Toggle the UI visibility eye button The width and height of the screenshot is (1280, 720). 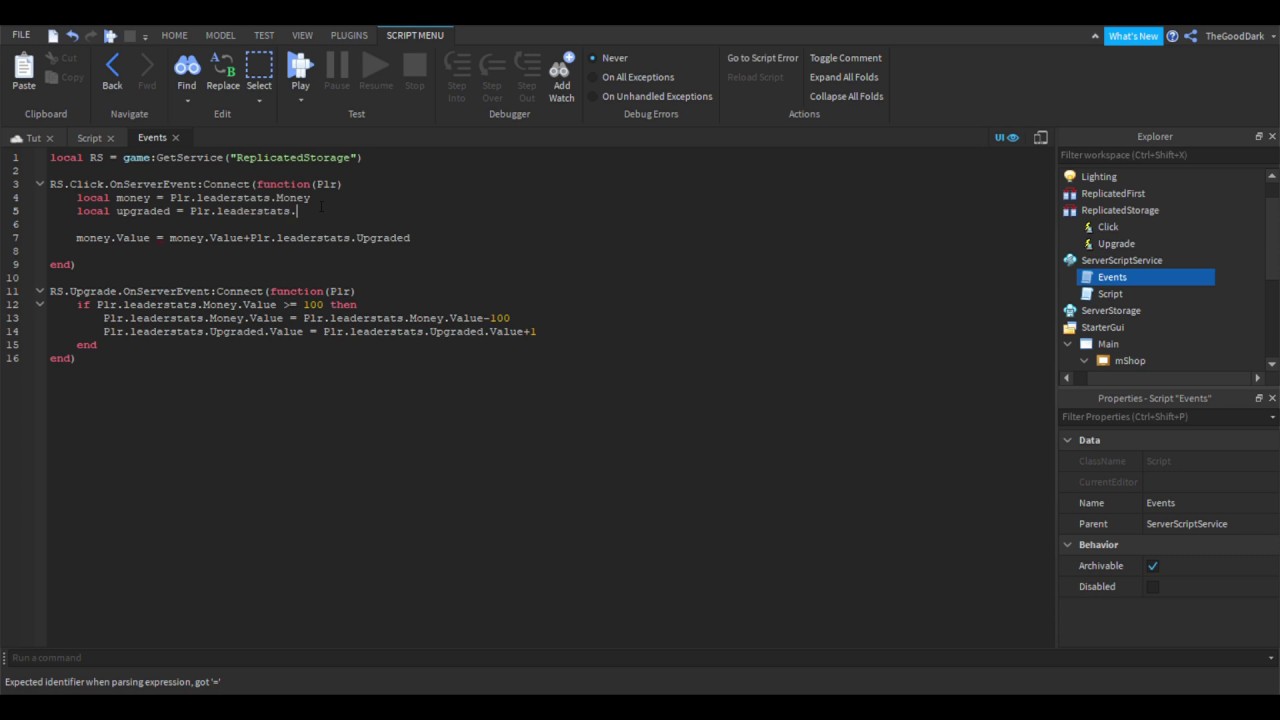(1006, 137)
